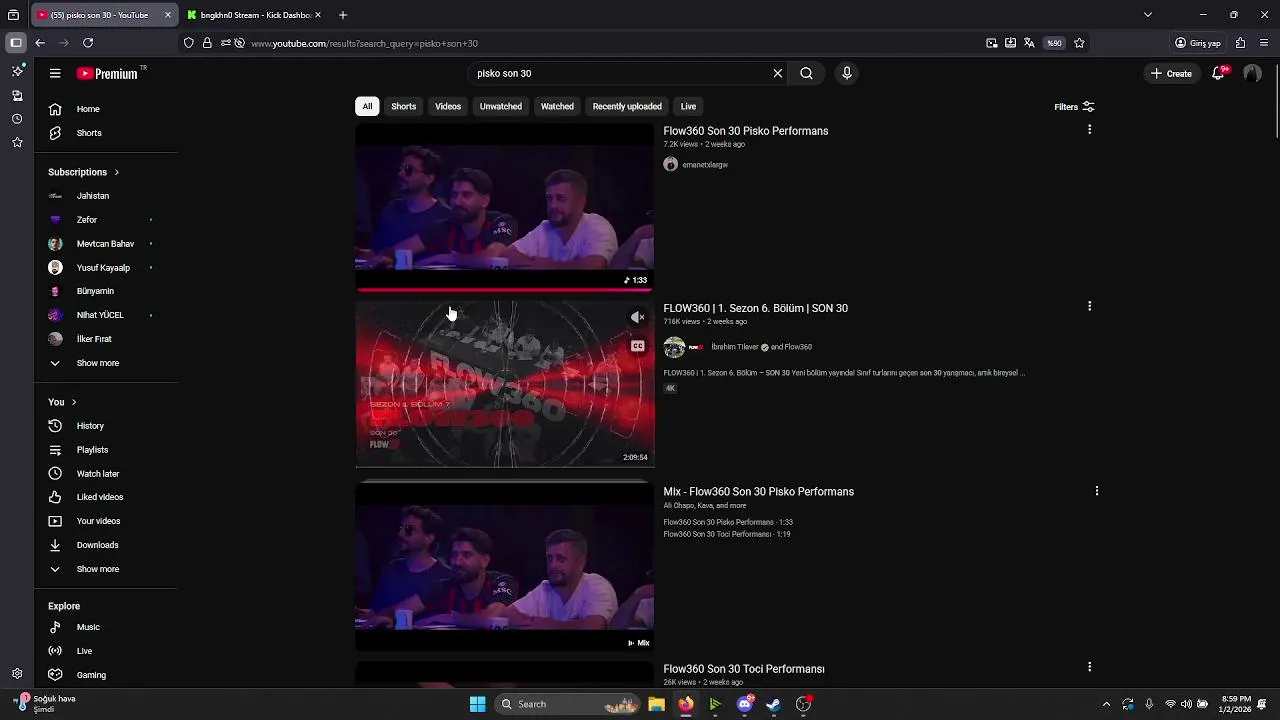Screen dimensions: 1280x720
Task: Open the notifications bell
Action: tap(1218, 73)
